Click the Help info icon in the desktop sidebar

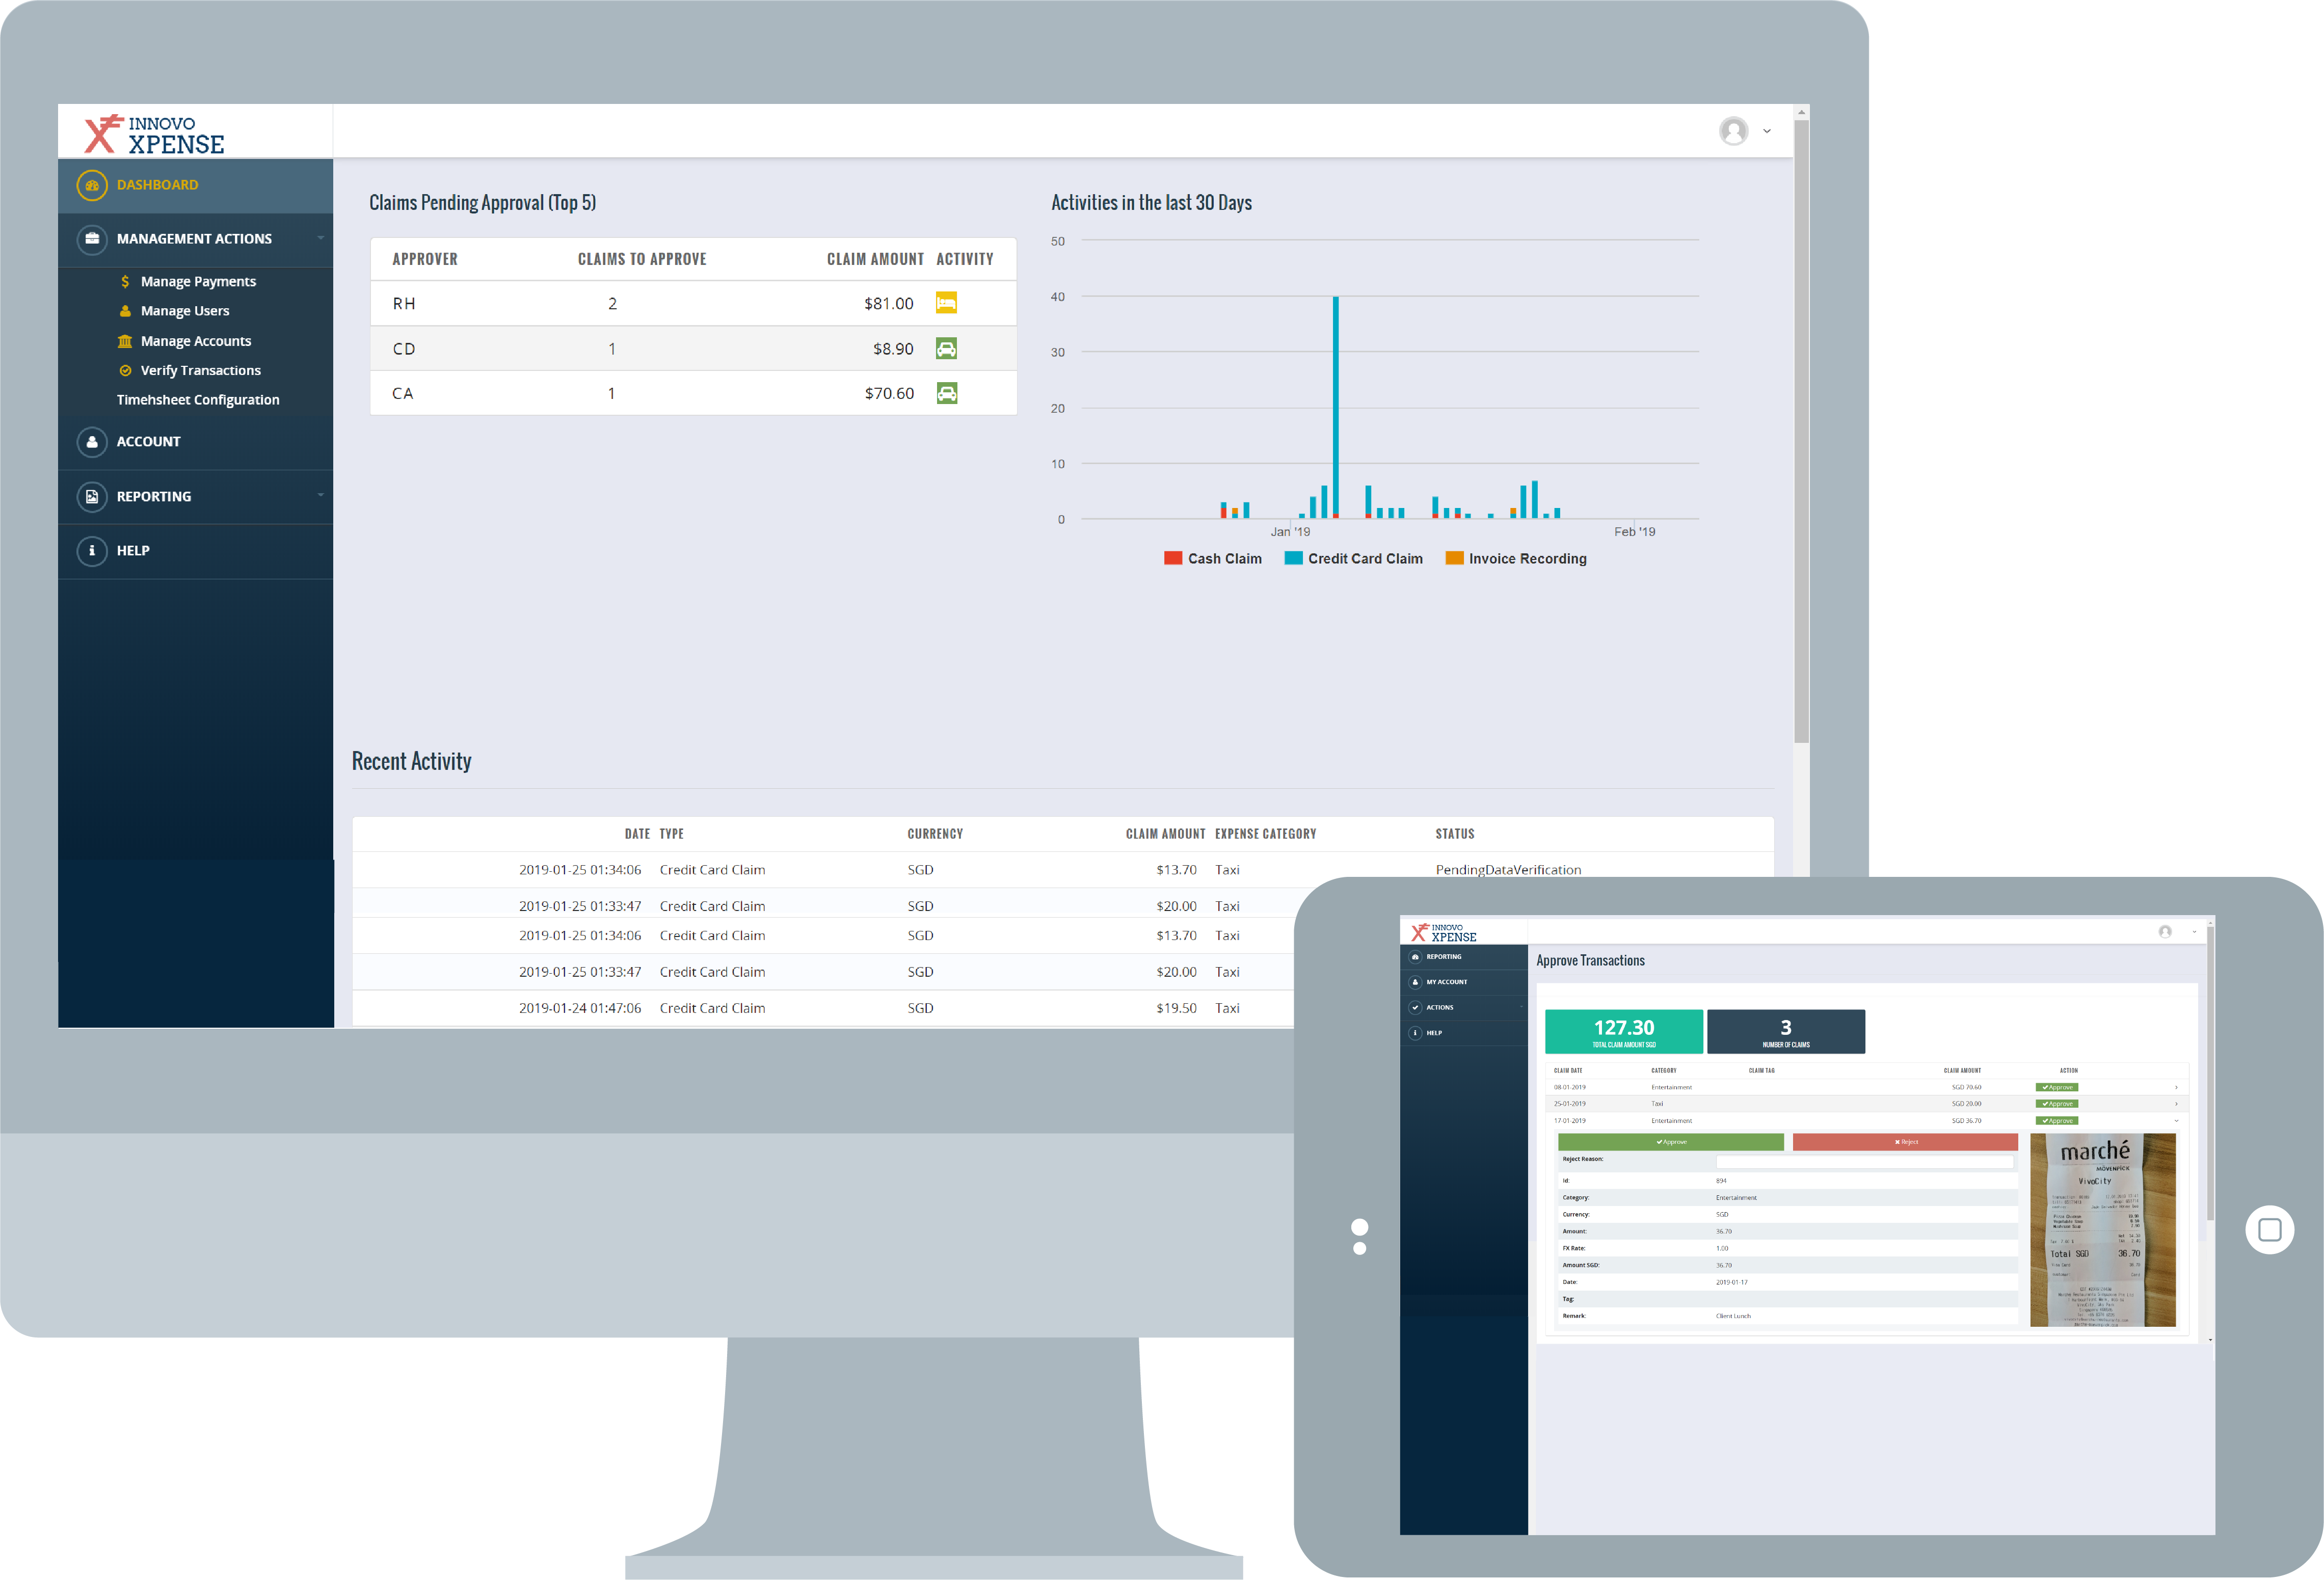tap(92, 551)
